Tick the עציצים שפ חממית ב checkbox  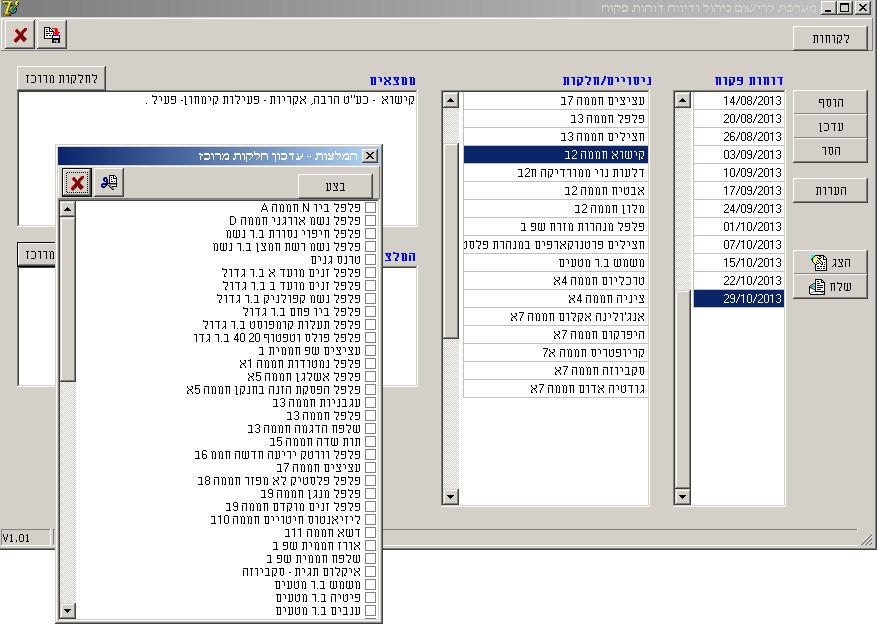[x=370, y=351]
